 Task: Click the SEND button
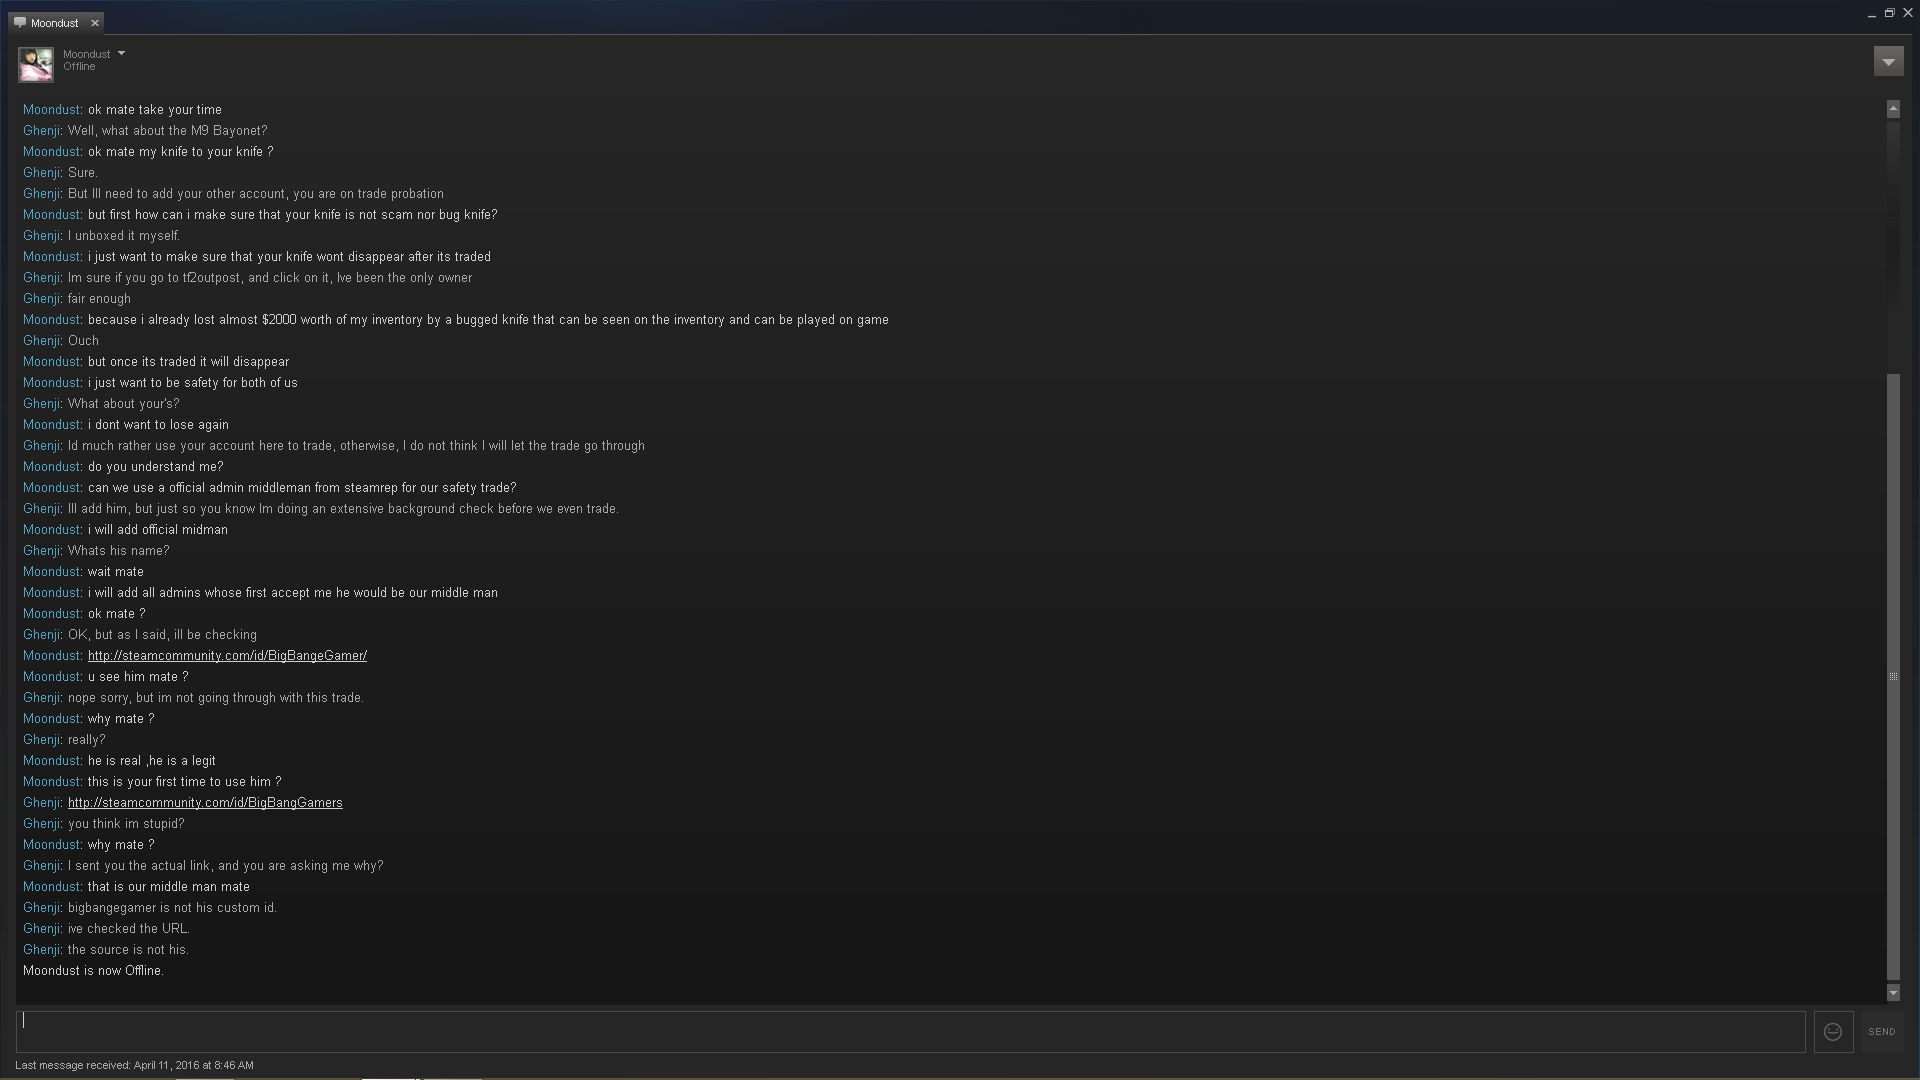(1881, 1032)
